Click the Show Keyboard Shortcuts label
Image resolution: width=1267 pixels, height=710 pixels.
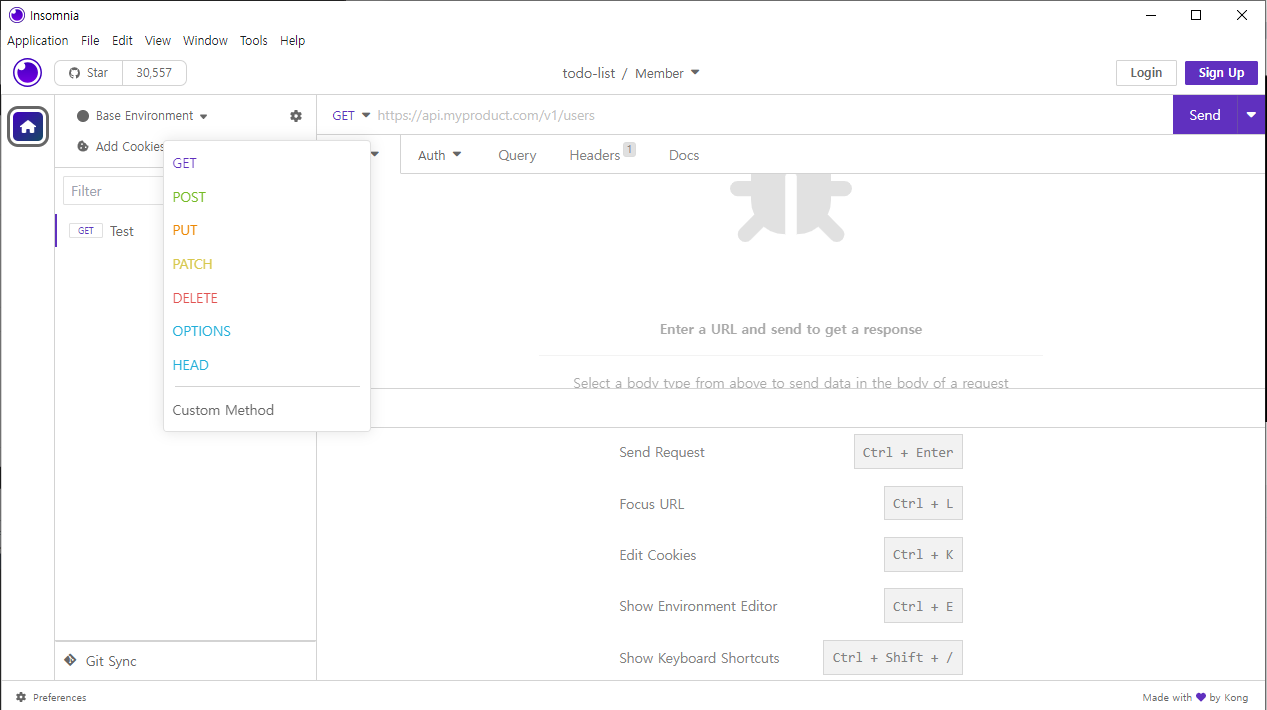699,658
